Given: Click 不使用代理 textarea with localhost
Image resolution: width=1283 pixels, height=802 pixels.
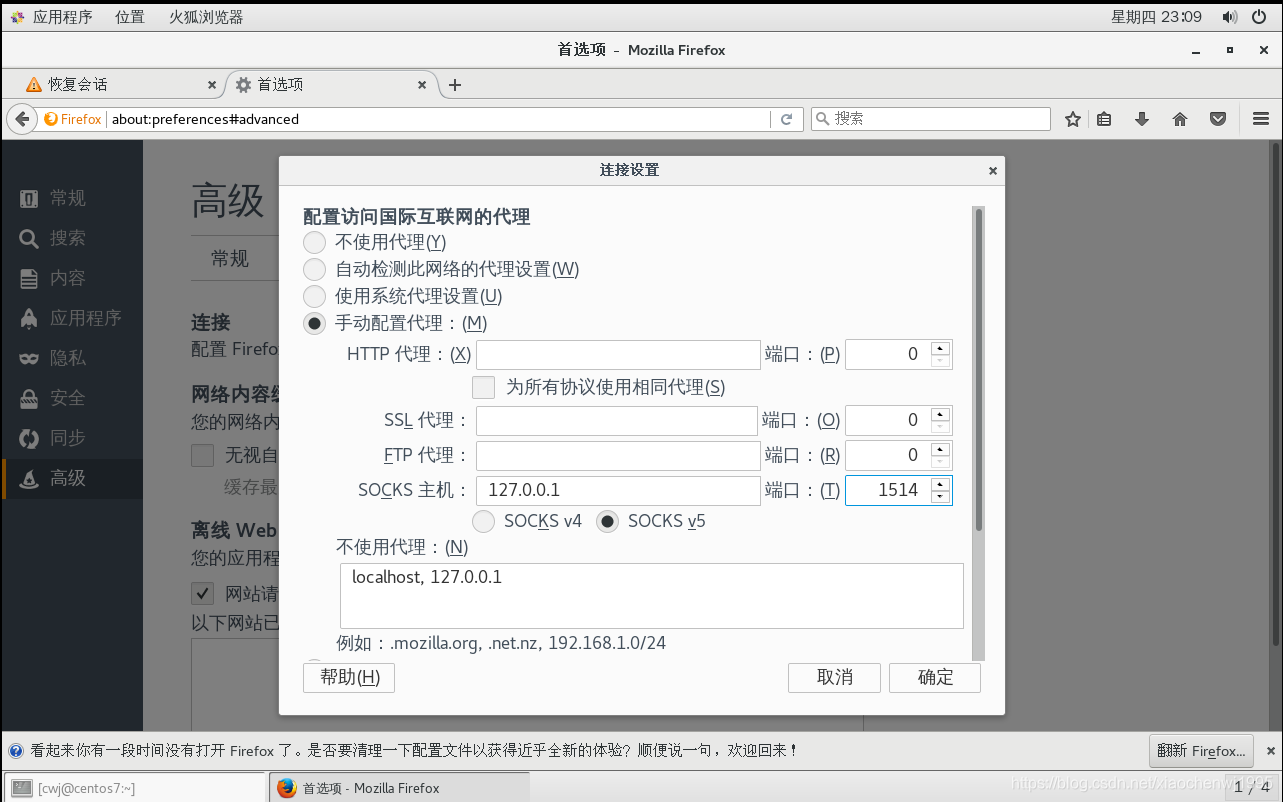Looking at the screenshot, I should 652,596.
